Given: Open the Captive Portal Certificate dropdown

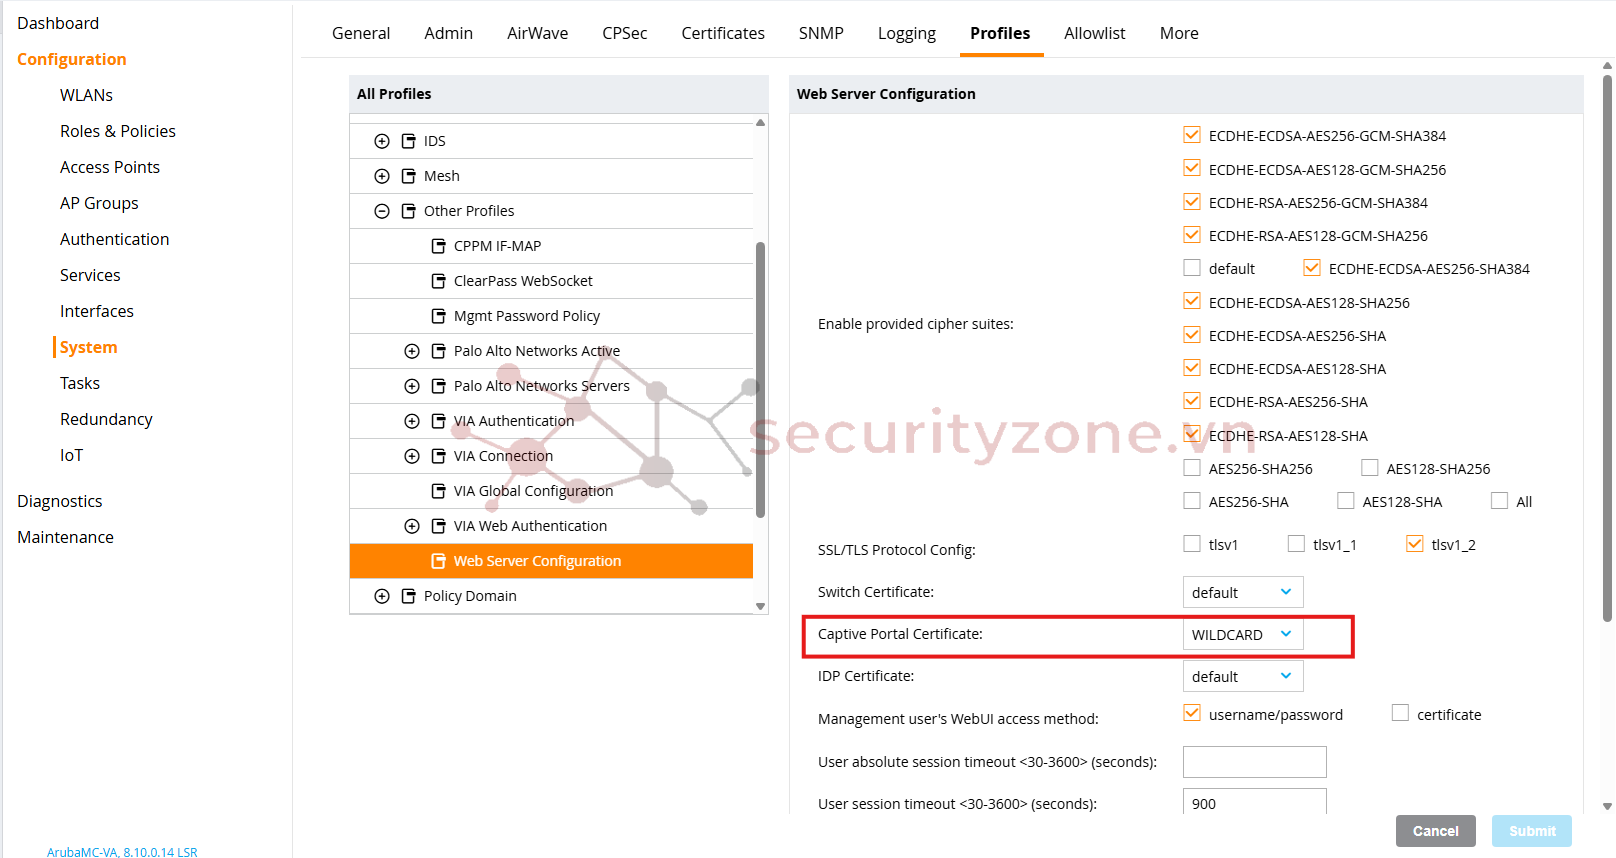Looking at the screenshot, I should pos(1242,635).
